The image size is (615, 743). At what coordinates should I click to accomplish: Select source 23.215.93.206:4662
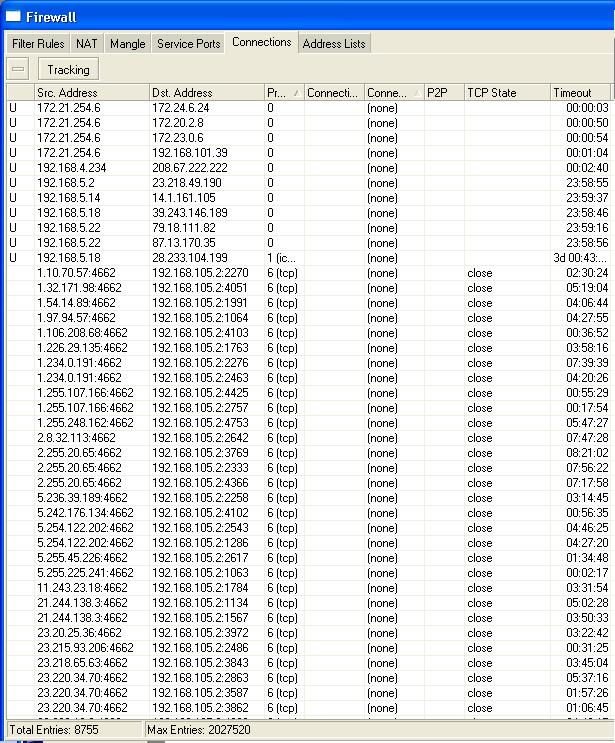85,648
